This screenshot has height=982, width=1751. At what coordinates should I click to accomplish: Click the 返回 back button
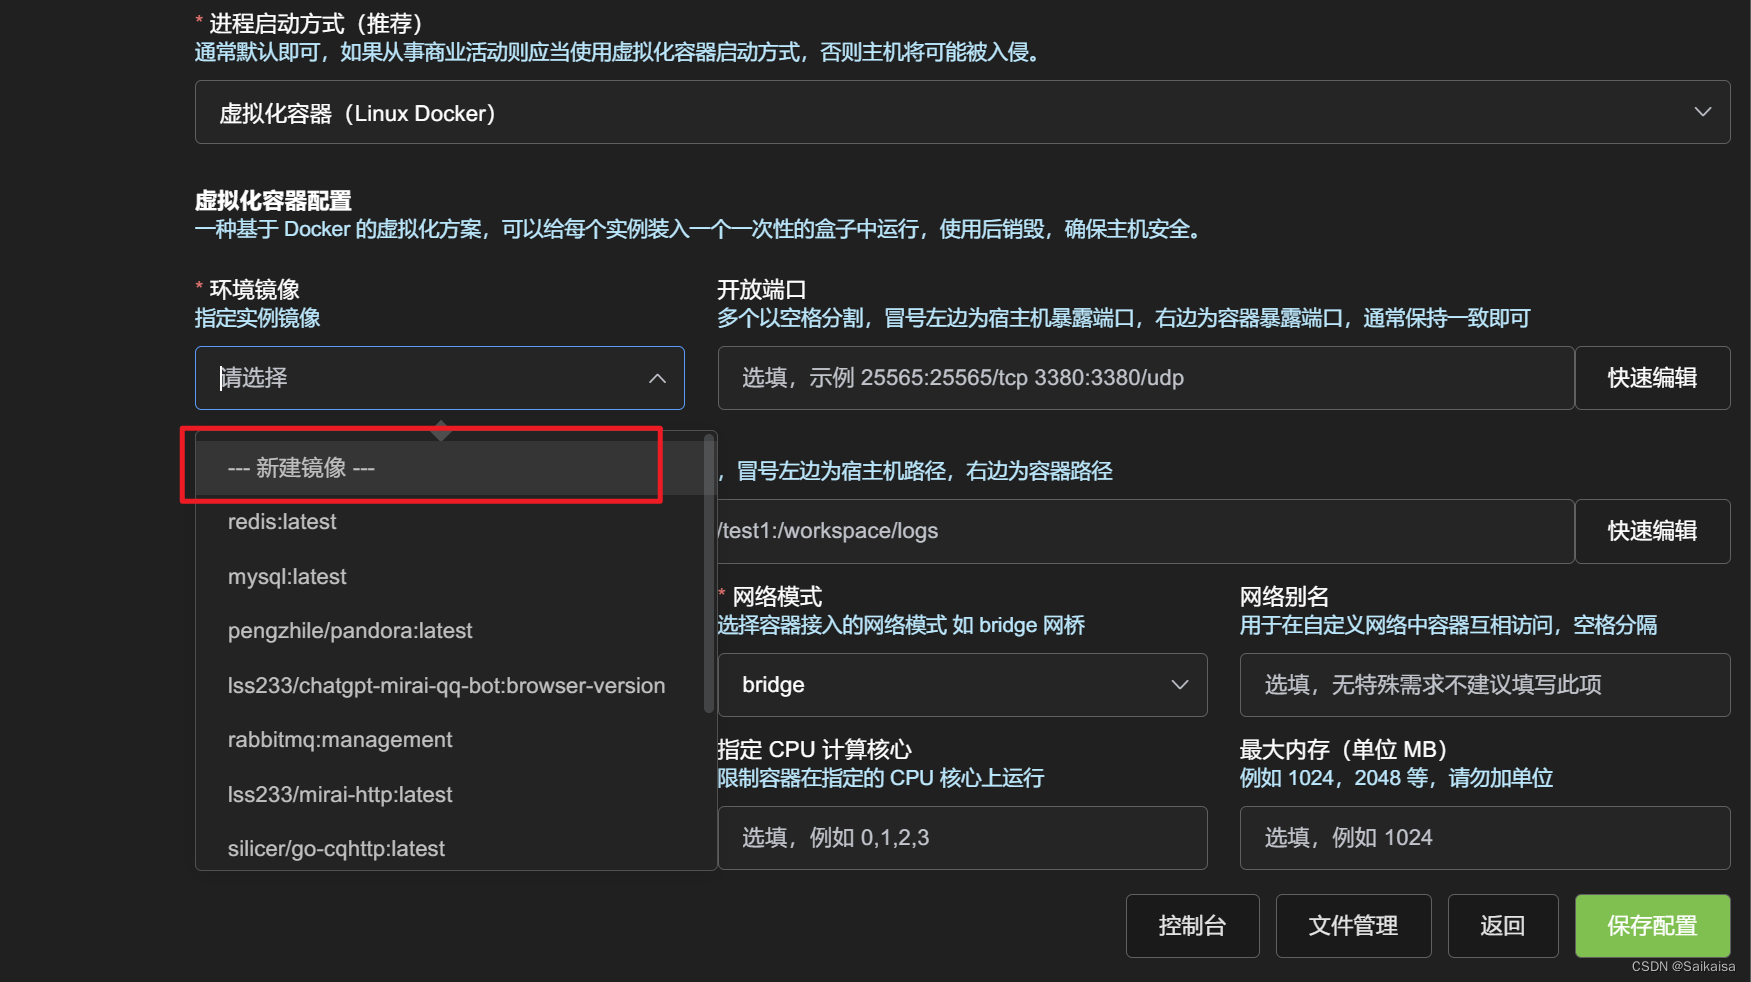(1502, 926)
